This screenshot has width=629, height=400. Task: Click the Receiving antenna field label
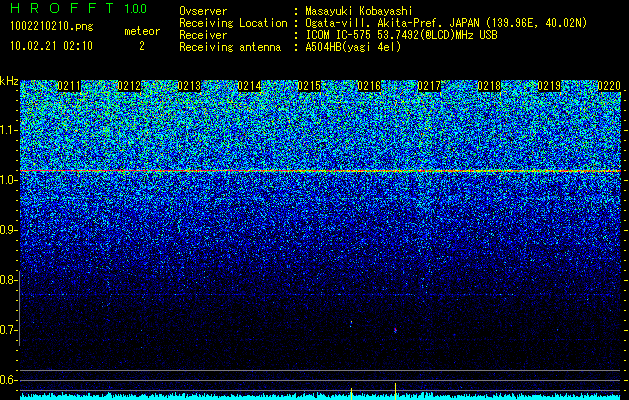[x=230, y=47]
